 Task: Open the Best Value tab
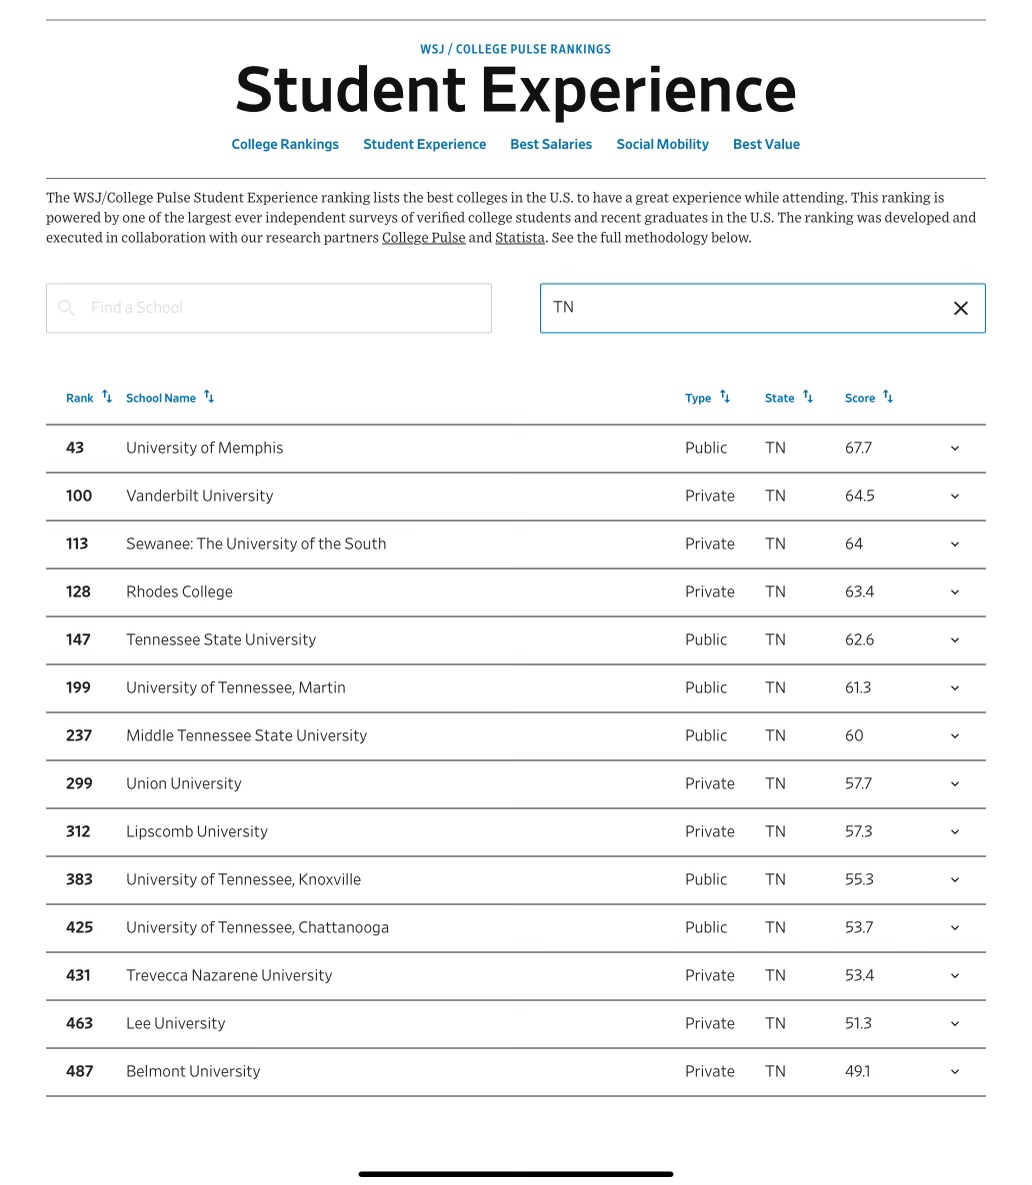coord(766,144)
